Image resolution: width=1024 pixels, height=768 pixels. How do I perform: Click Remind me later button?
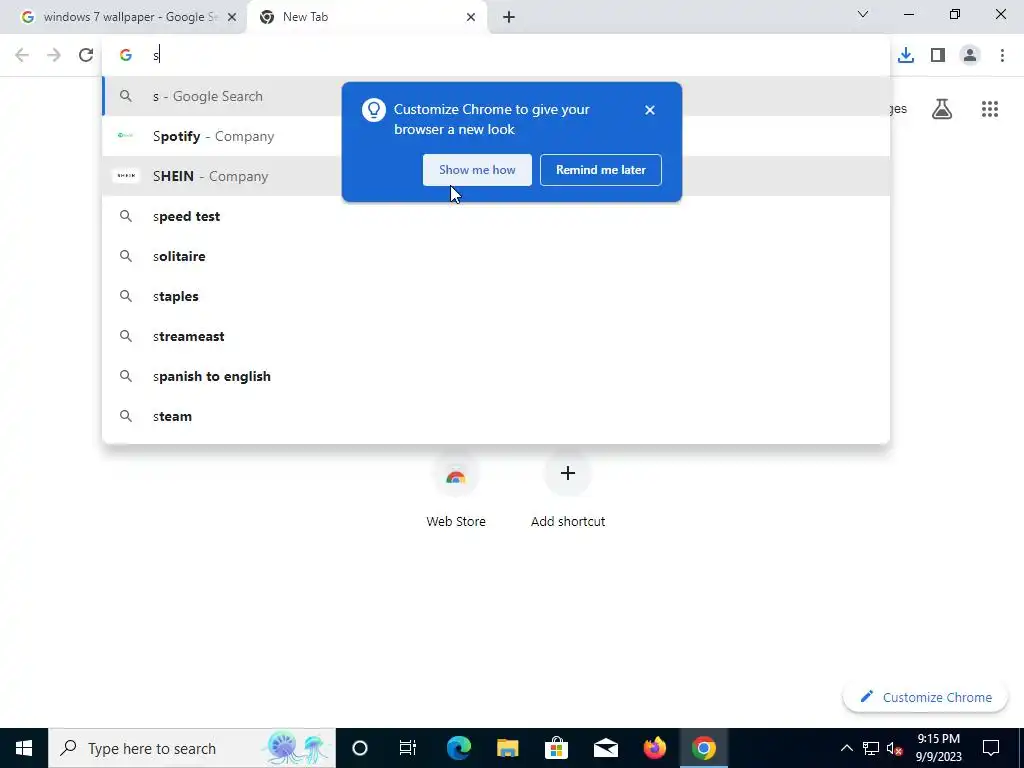coord(601,170)
